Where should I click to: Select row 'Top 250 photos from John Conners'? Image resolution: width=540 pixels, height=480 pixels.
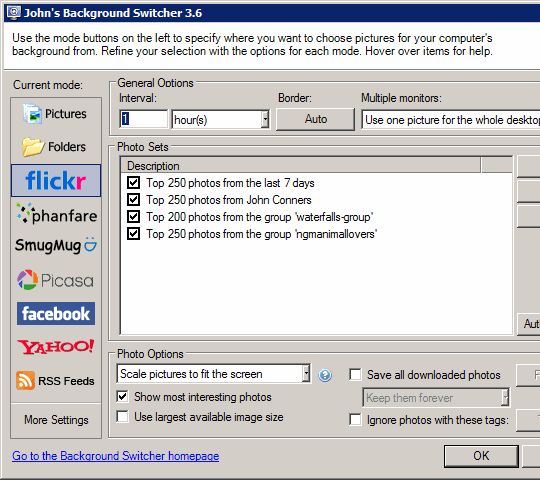click(x=229, y=200)
